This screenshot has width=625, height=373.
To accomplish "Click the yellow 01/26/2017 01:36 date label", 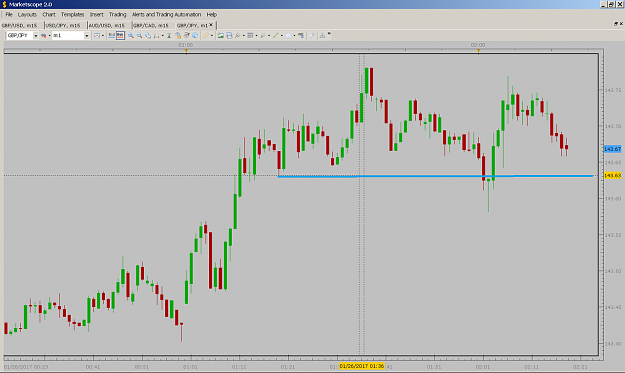I will coord(362,366).
